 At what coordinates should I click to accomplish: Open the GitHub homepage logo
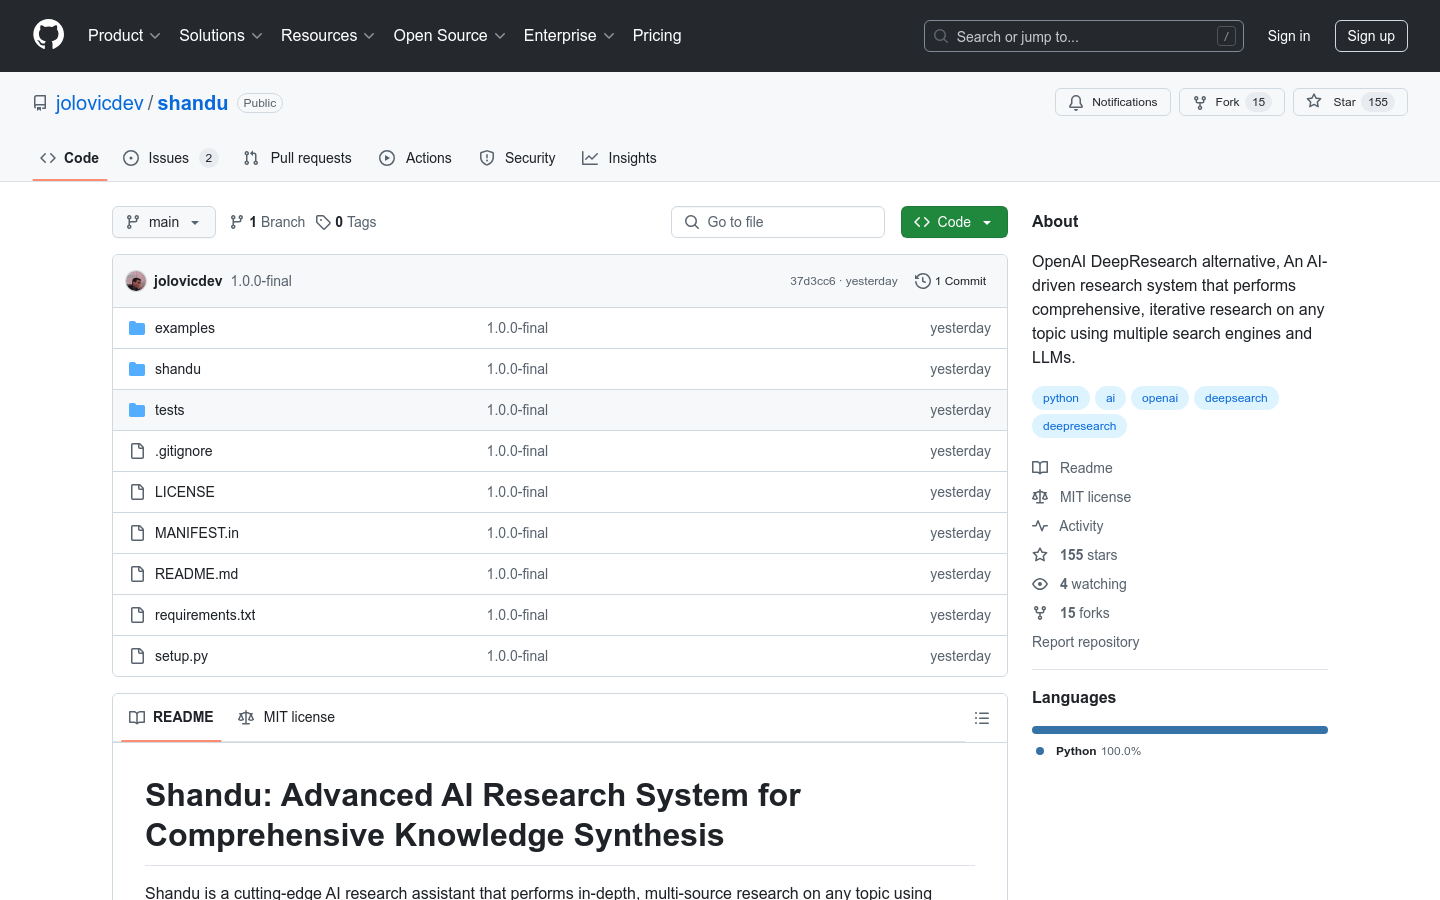point(48,35)
